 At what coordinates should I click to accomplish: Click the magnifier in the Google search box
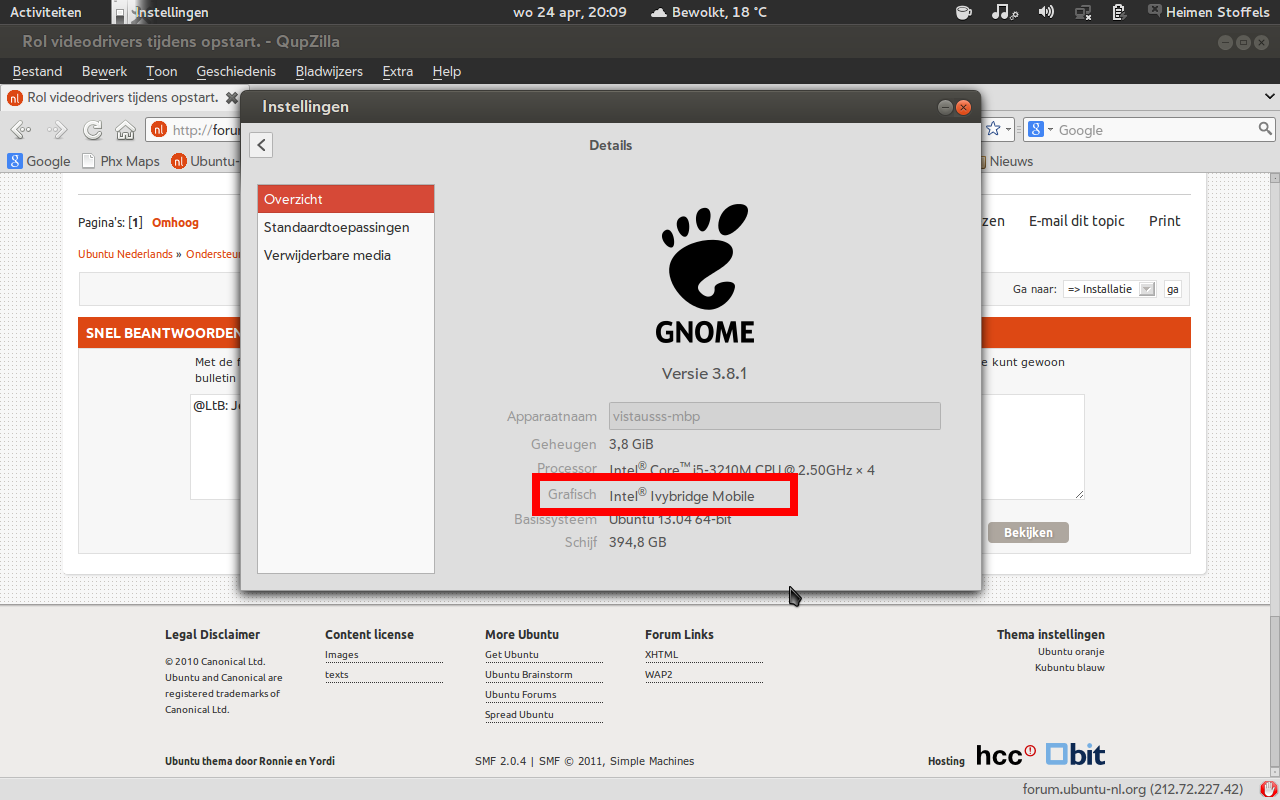1265,129
